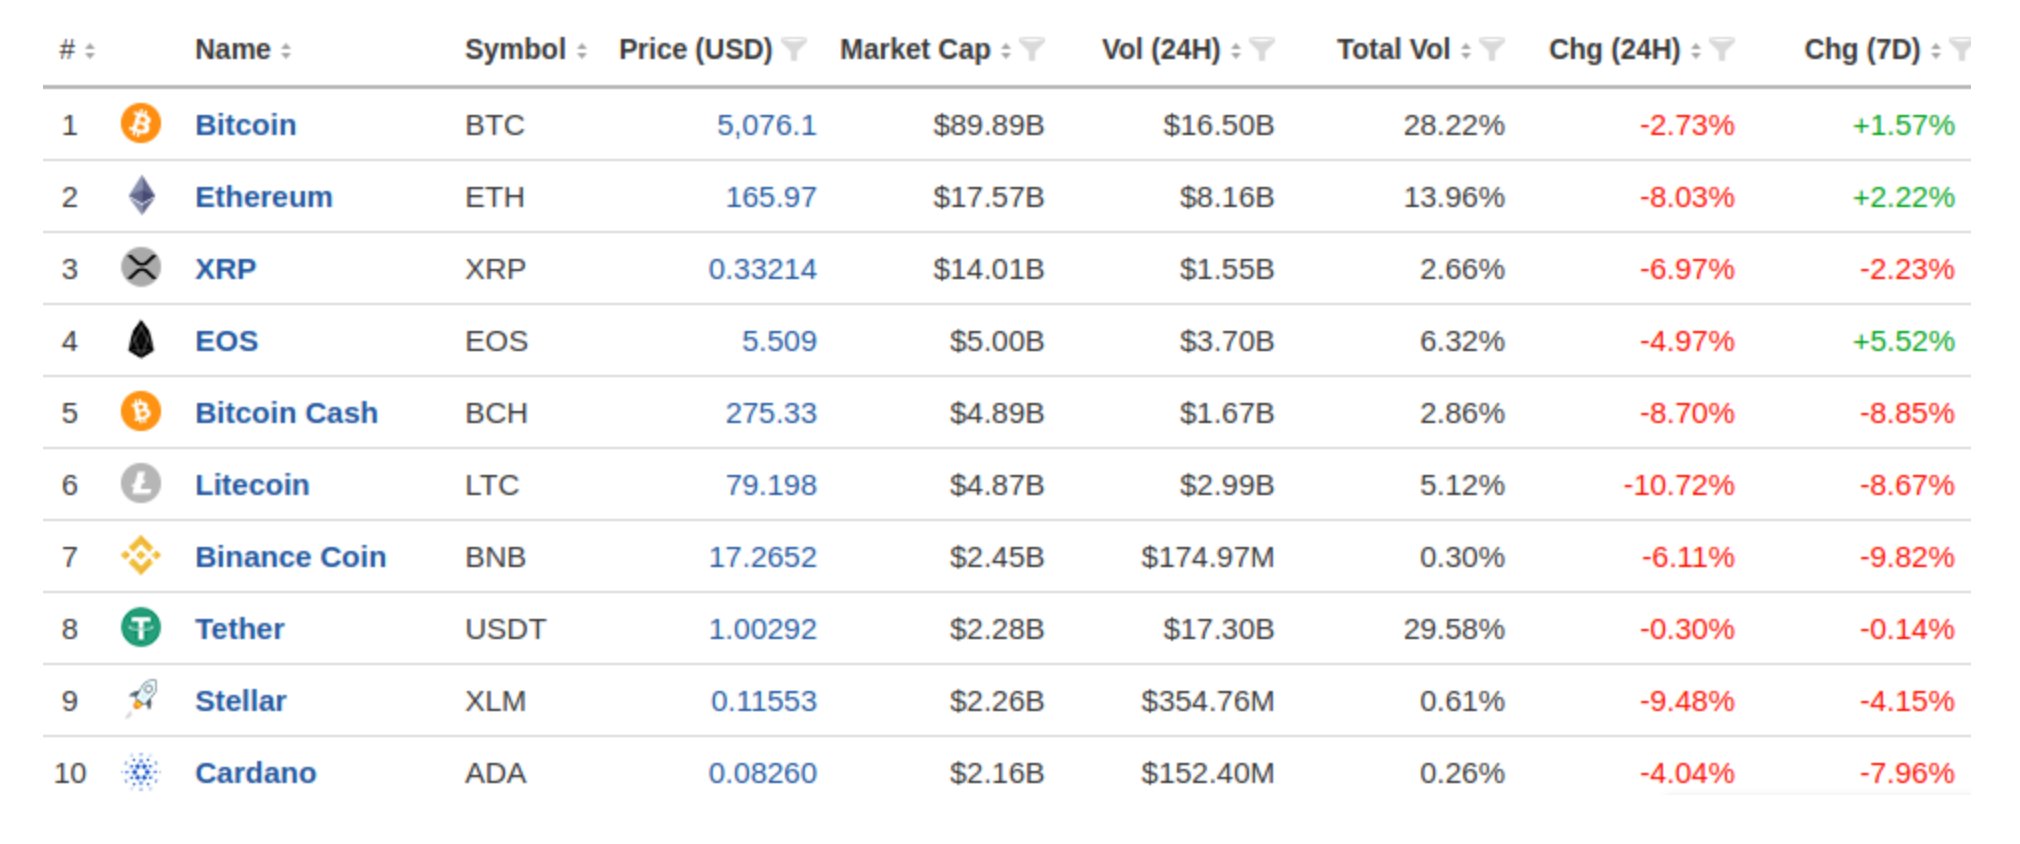
Task: Click the Stellar rocket logo icon
Action: 142,699
